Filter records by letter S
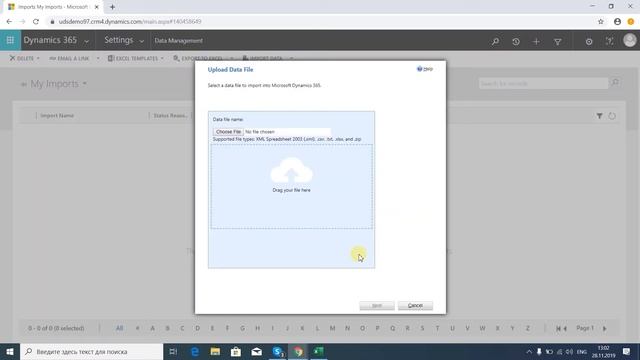This screenshot has width=640, height=360. tap(422, 328)
